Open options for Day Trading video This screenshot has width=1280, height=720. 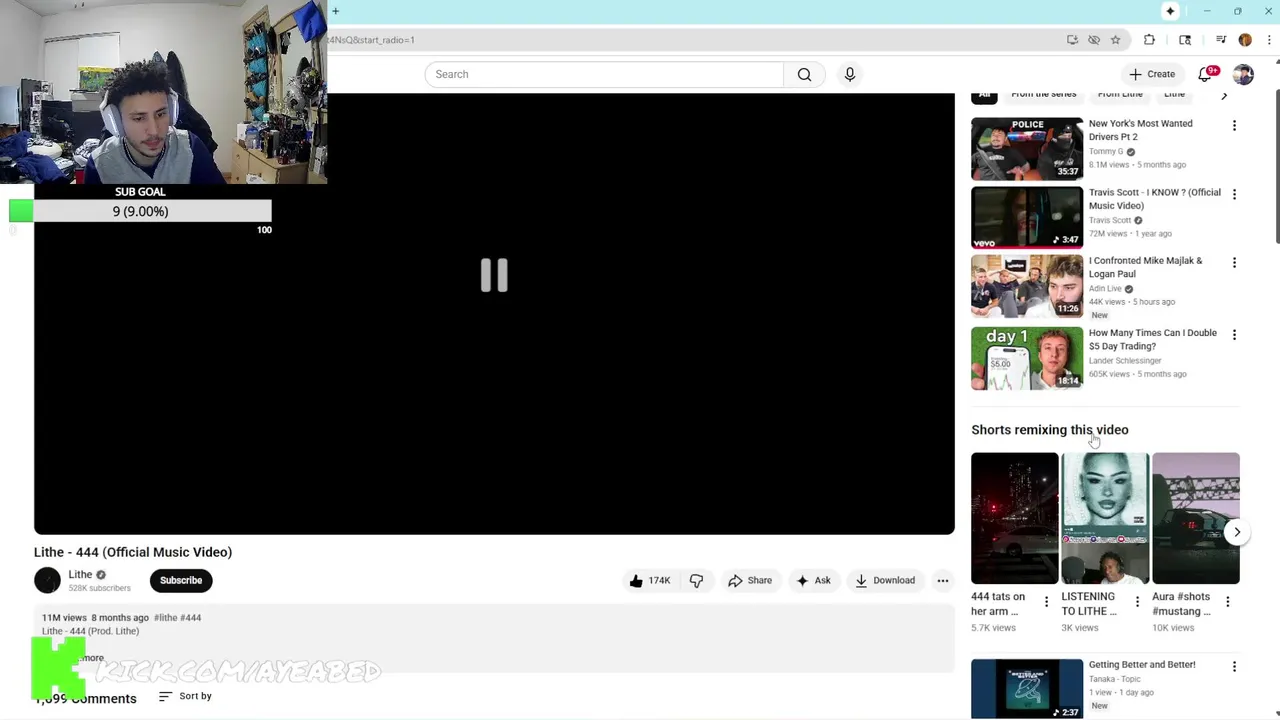click(1234, 335)
